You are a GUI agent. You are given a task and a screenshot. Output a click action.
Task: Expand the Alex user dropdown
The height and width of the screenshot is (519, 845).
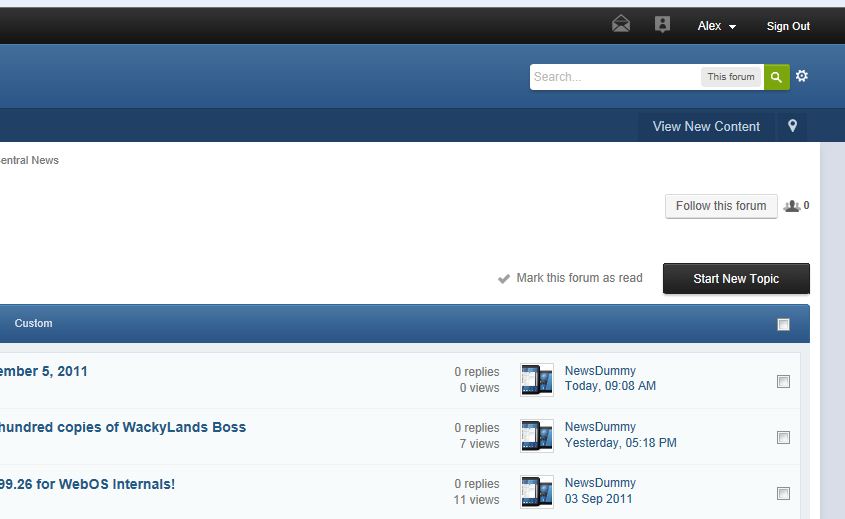click(717, 26)
